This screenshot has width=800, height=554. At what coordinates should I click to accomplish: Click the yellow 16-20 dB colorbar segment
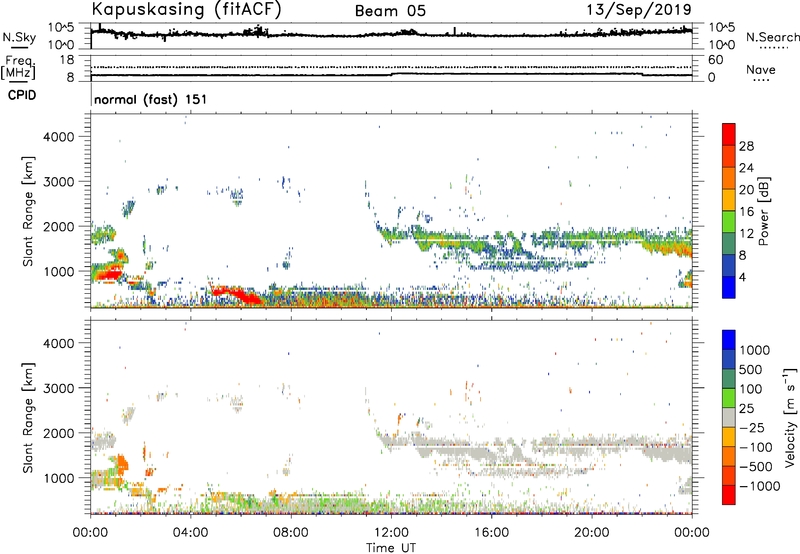pyautogui.click(x=729, y=199)
